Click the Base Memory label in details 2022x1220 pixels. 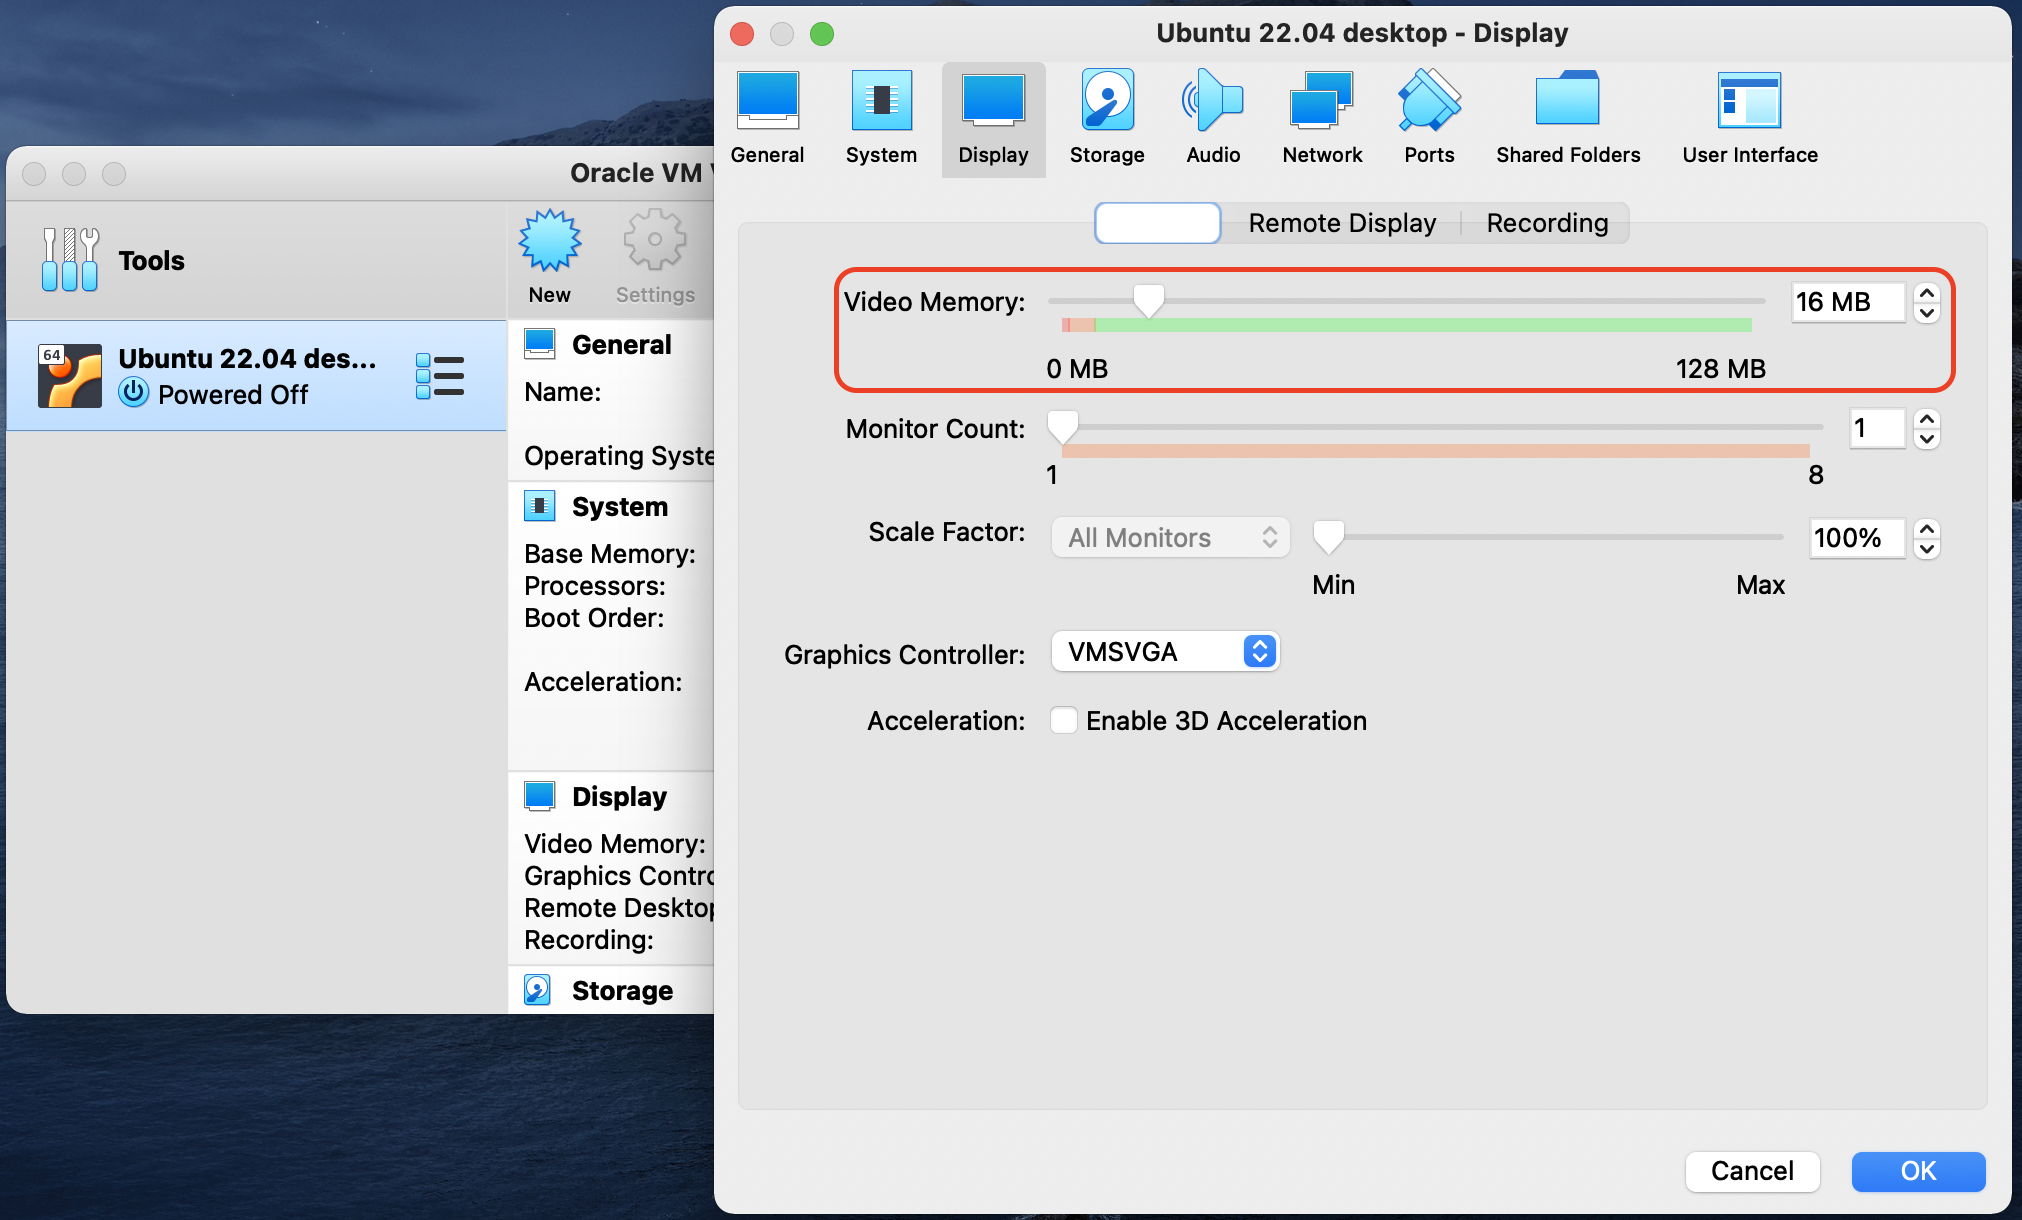pyautogui.click(x=609, y=554)
